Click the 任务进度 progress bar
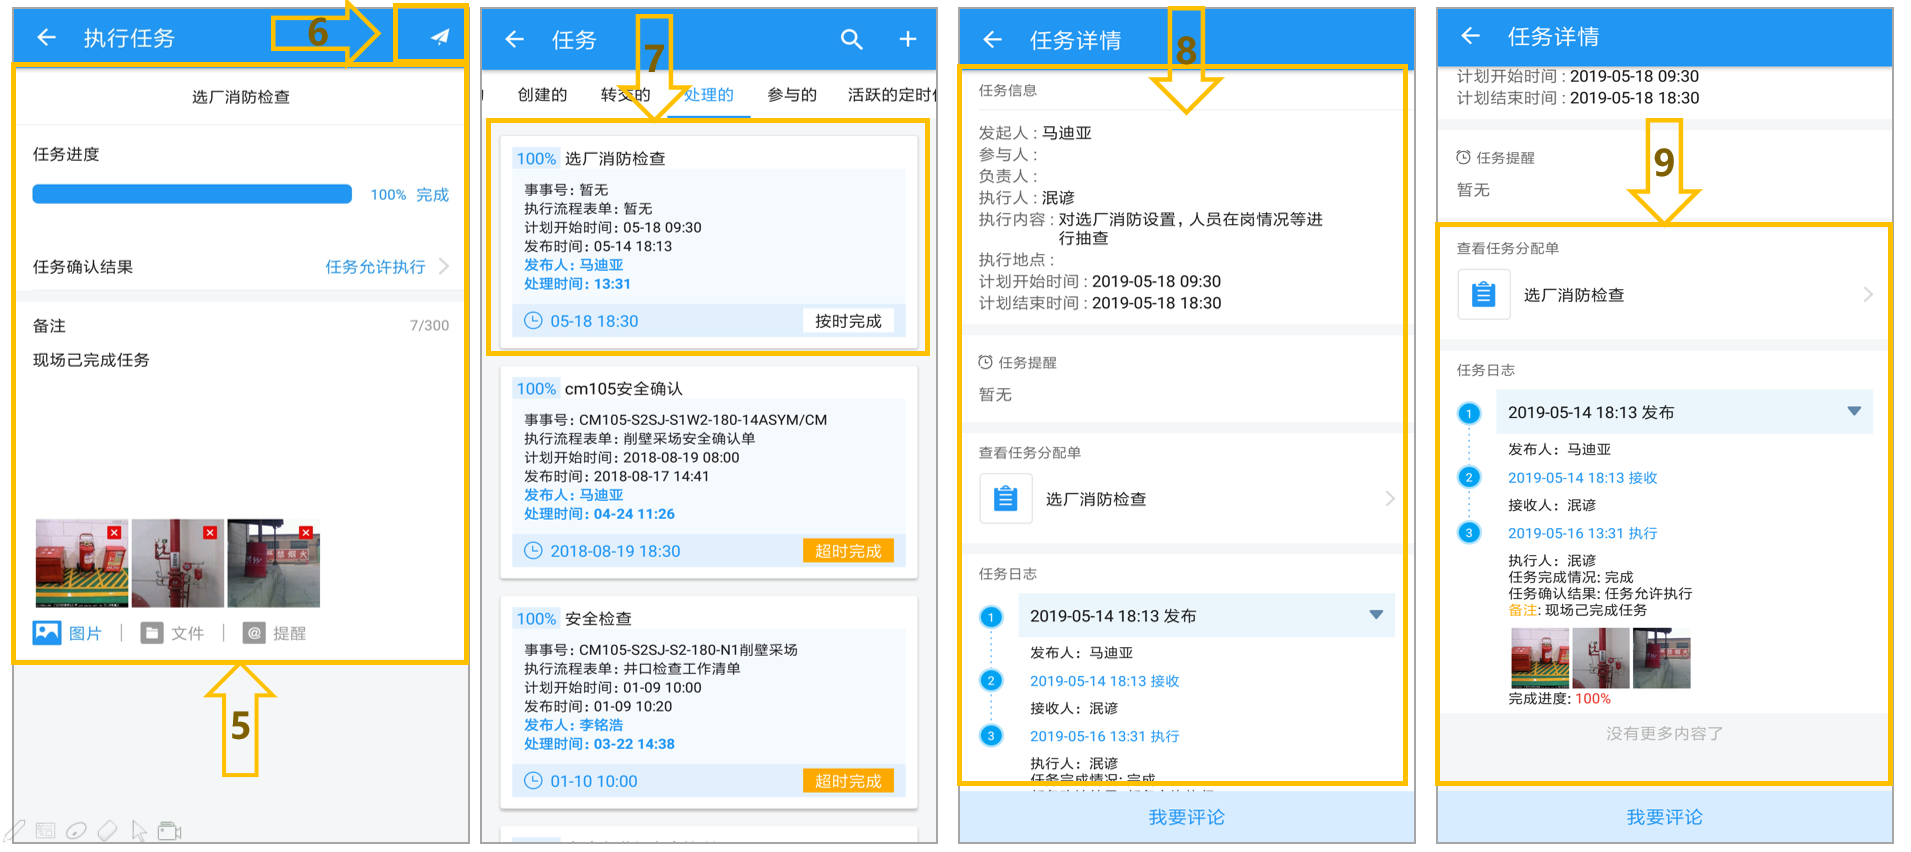Image resolution: width=1911 pixels, height=852 pixels. pos(192,194)
